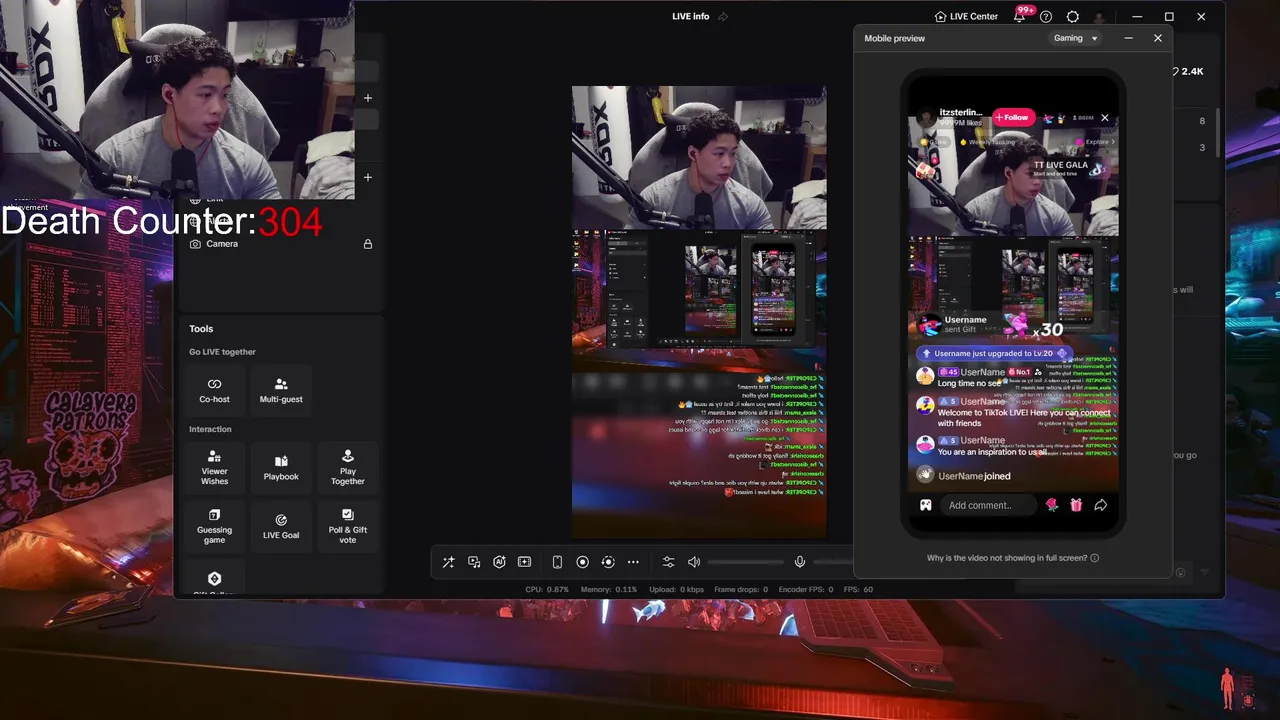This screenshot has width=1280, height=720.
Task: Open settings gear in title bar
Action: tap(1073, 17)
